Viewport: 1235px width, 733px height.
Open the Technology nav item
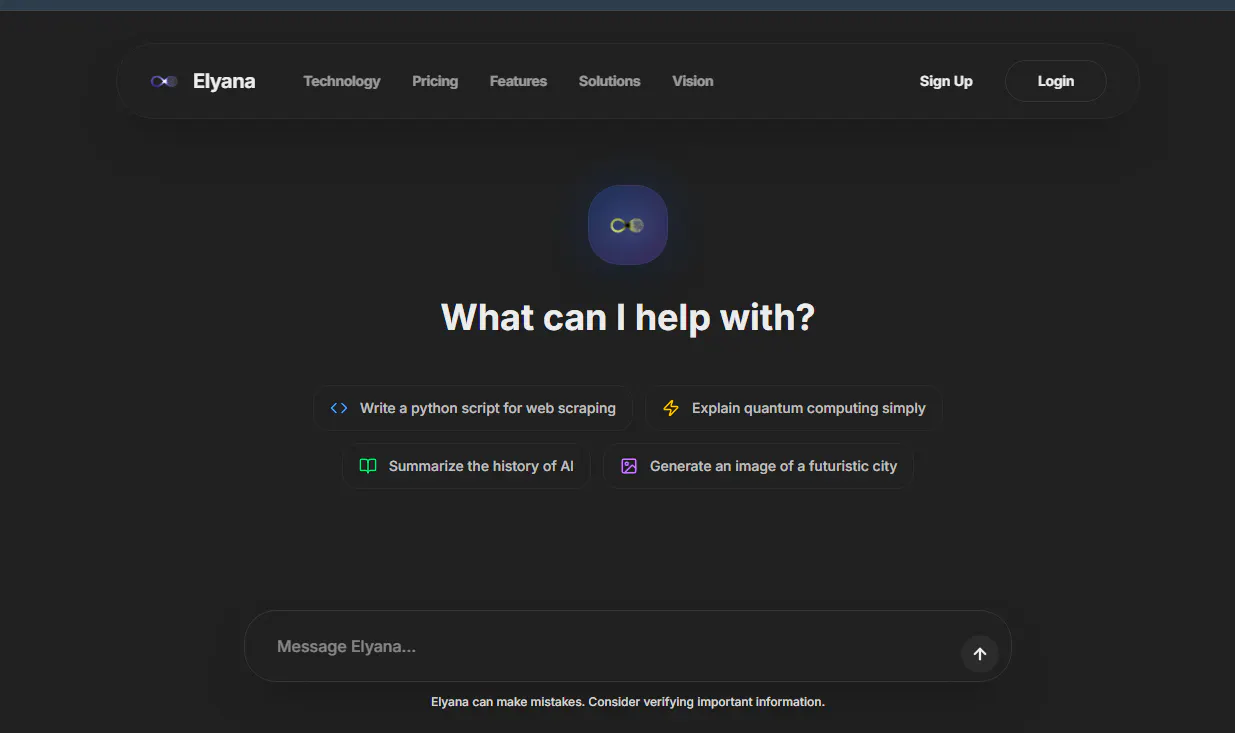click(342, 81)
